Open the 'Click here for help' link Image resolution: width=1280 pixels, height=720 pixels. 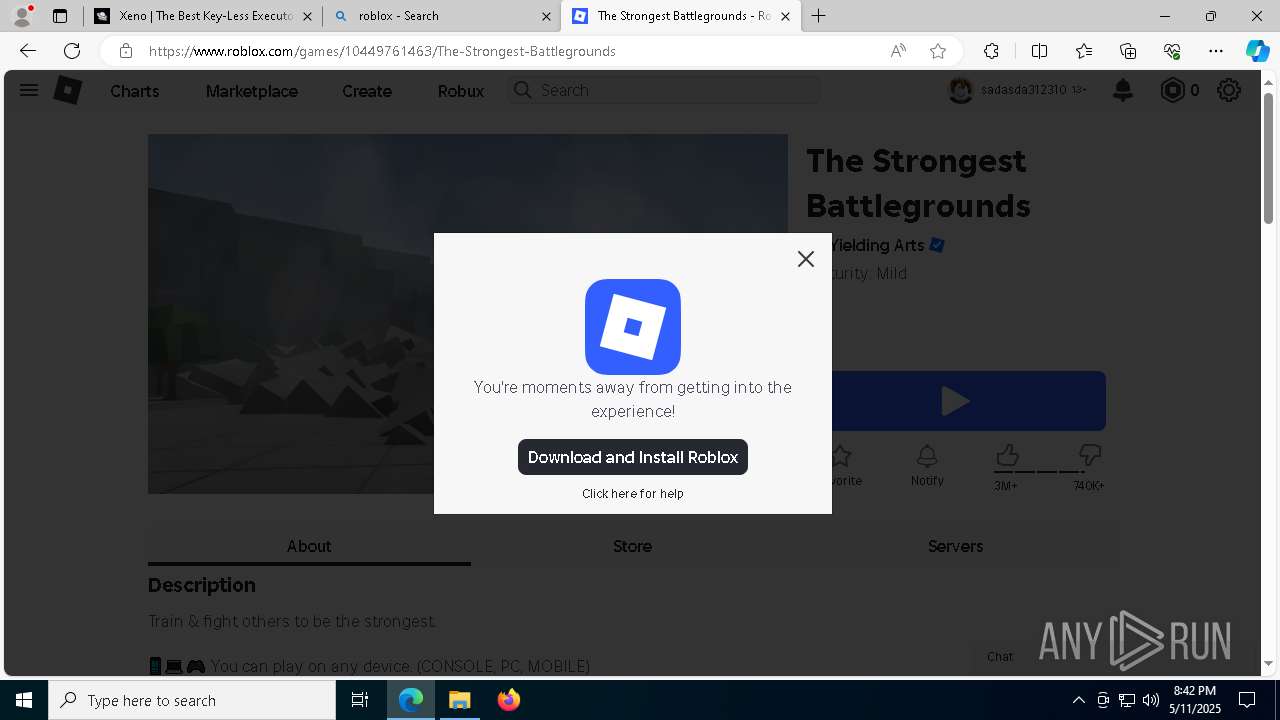coord(633,494)
